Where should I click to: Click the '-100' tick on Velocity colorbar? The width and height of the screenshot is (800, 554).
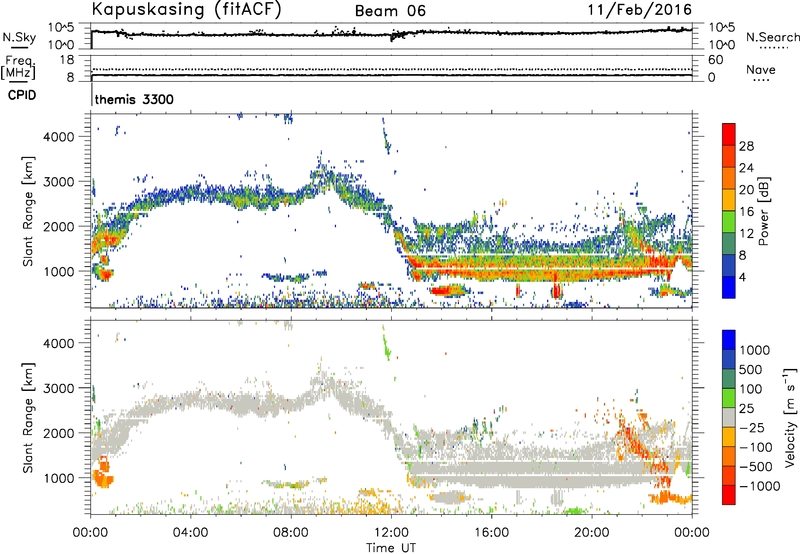pos(757,447)
